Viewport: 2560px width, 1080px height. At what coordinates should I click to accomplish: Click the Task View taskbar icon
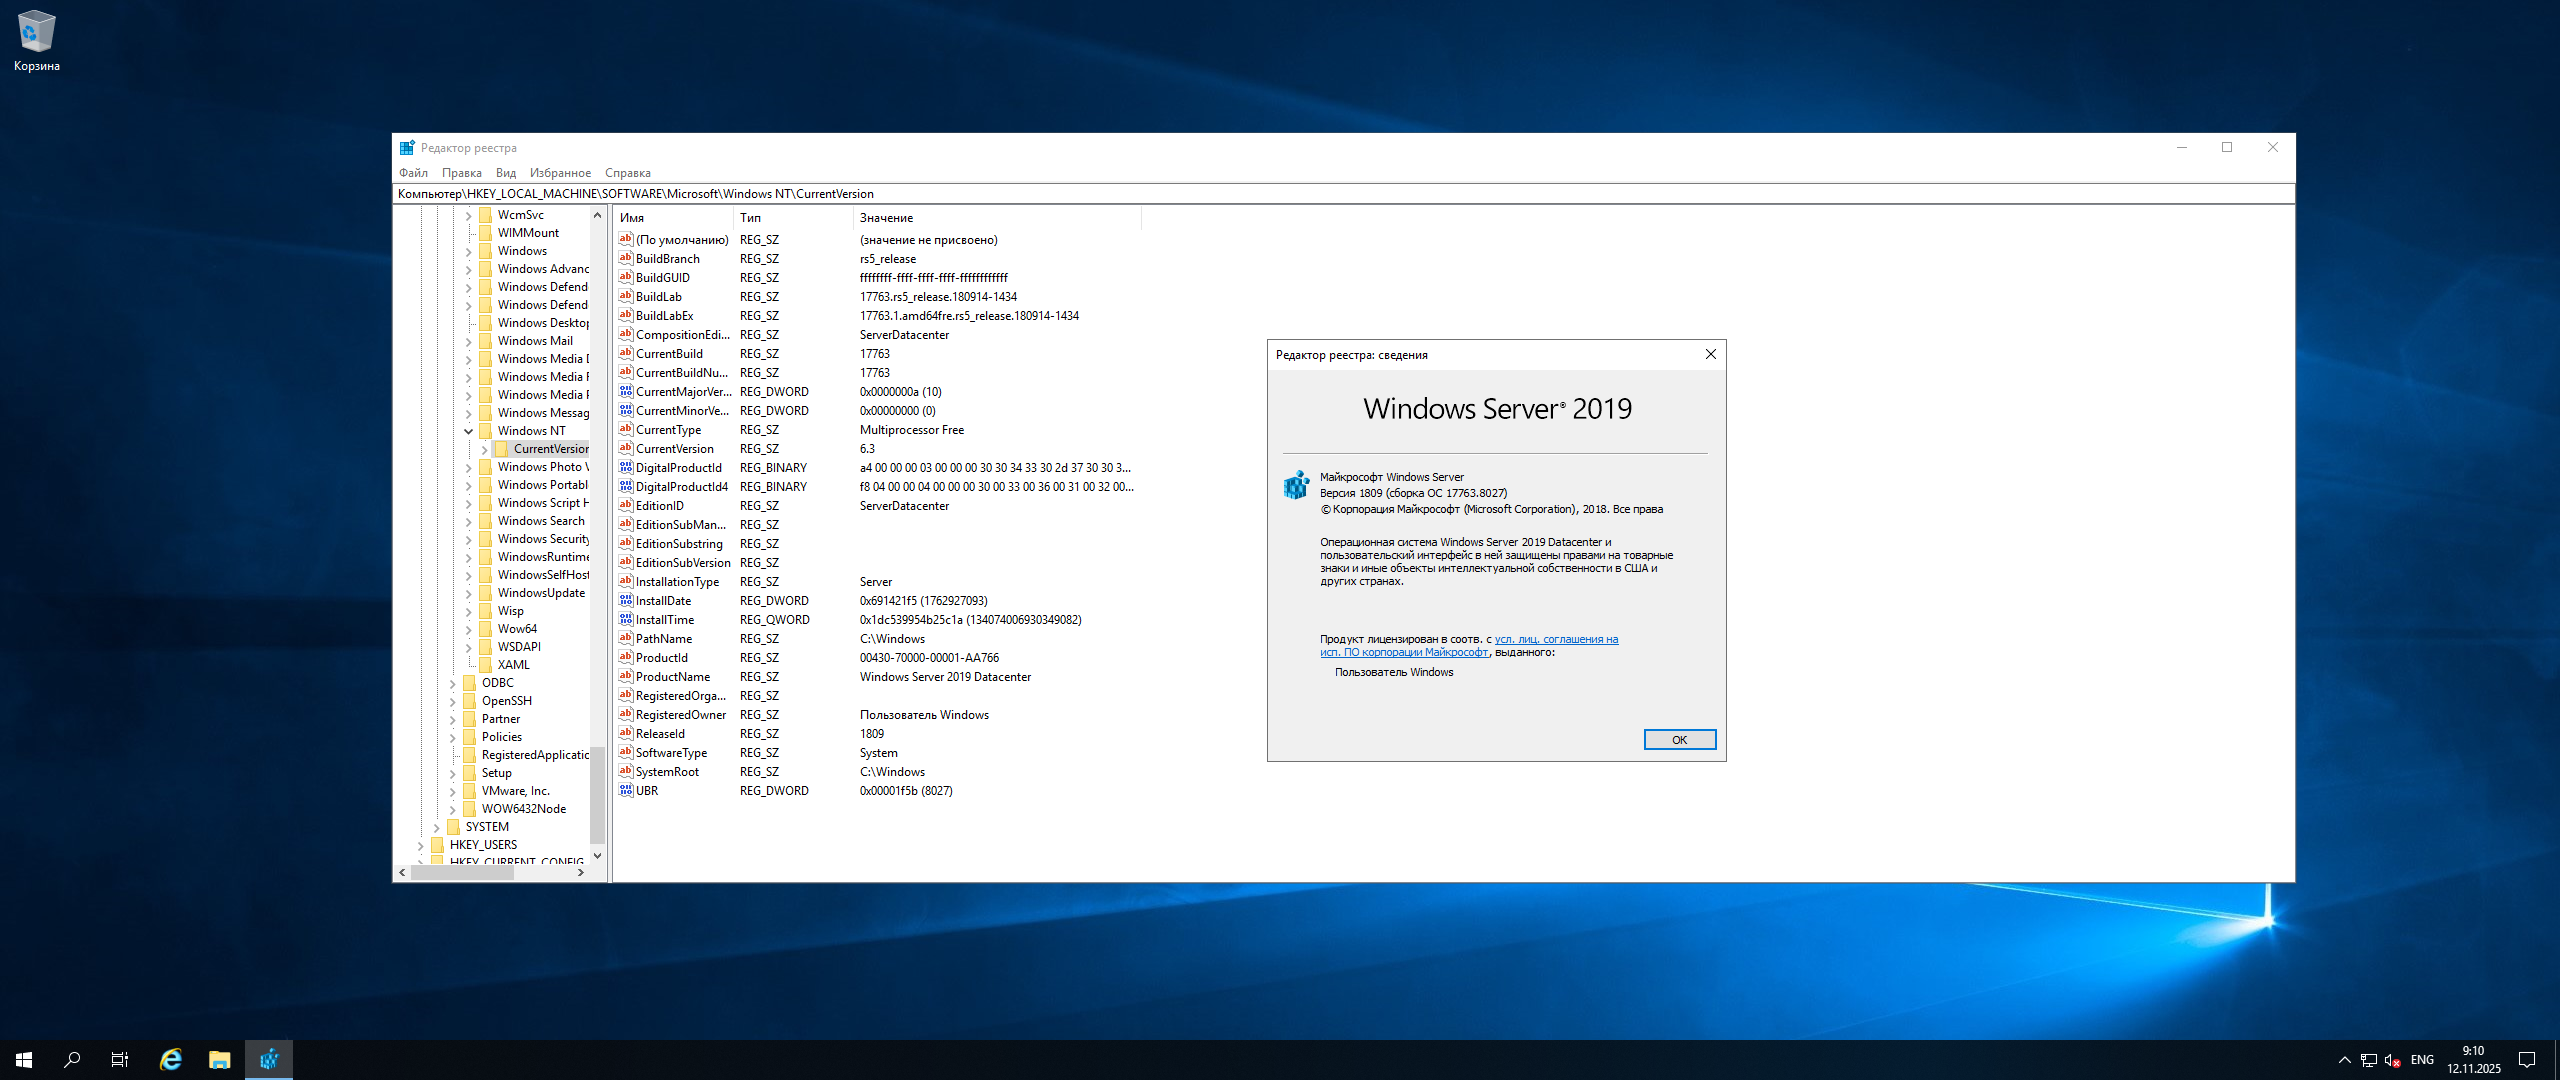pos(120,1060)
